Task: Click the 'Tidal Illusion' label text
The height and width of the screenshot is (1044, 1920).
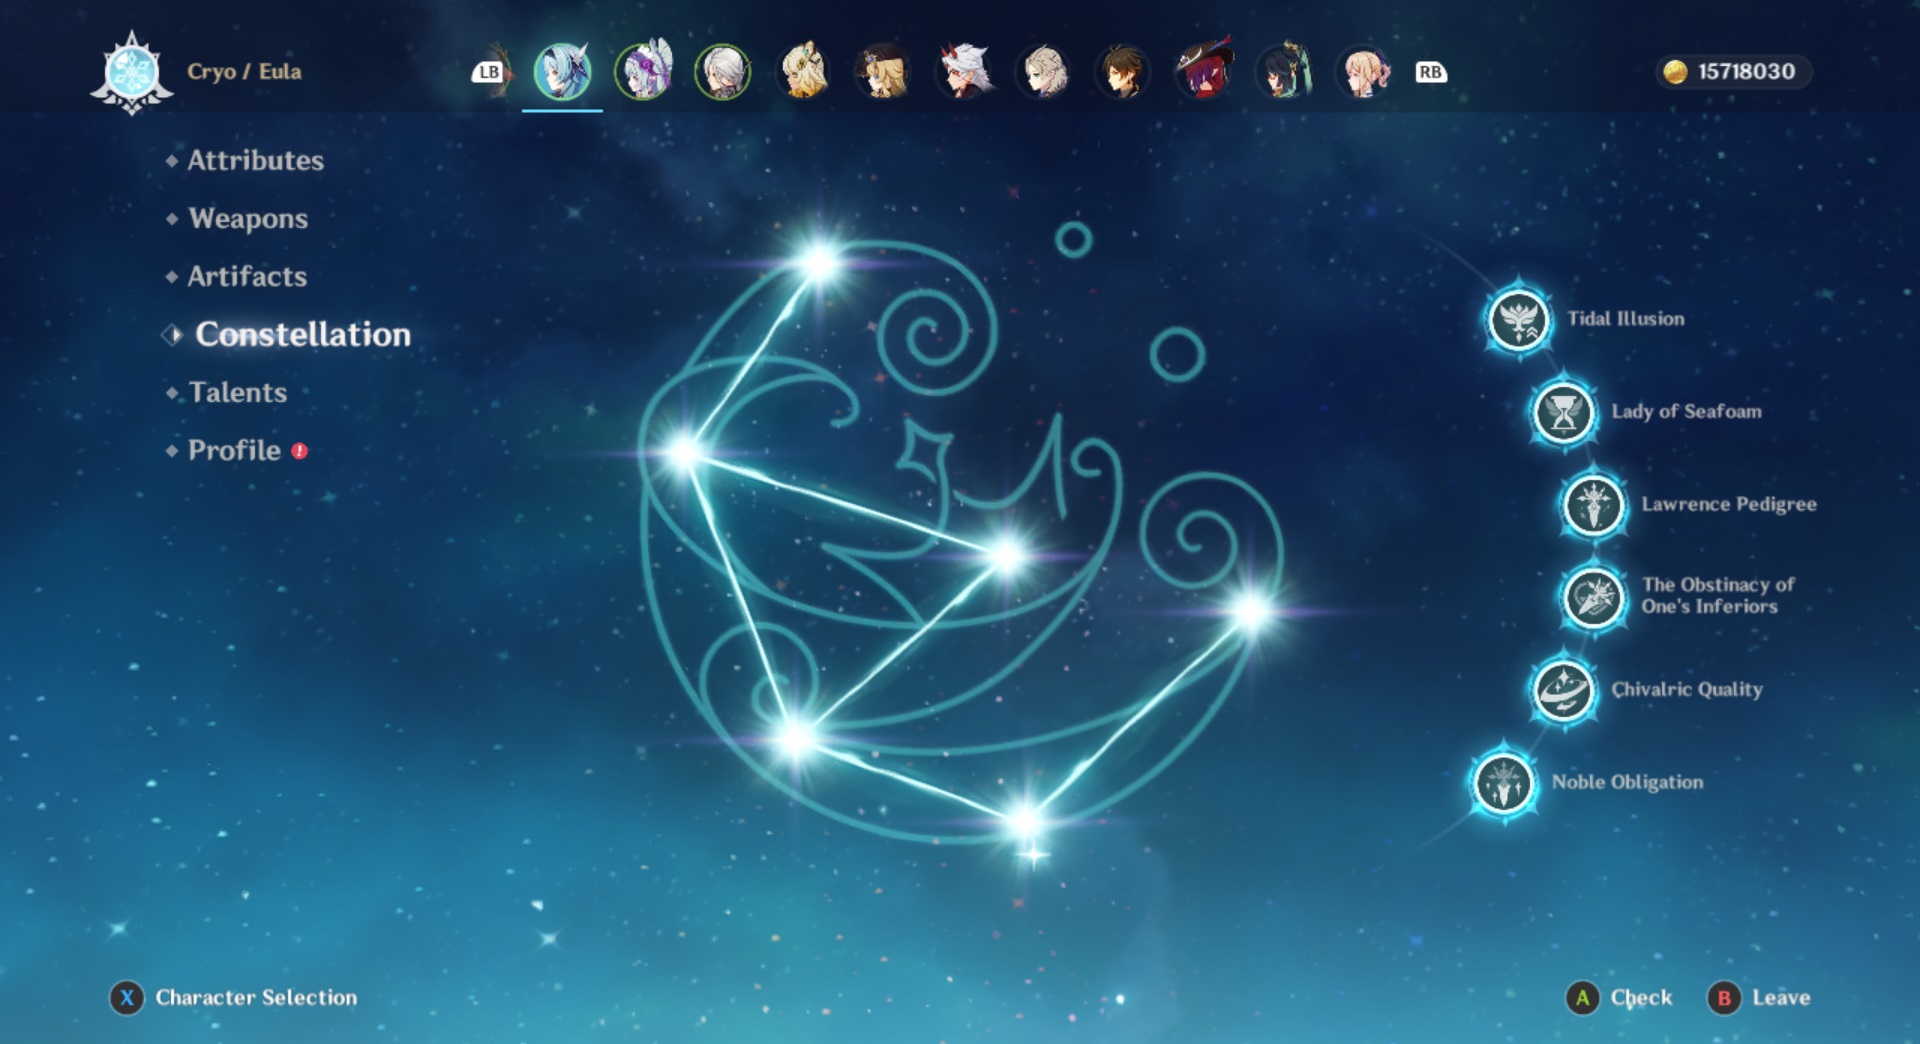Action: (x=1625, y=319)
